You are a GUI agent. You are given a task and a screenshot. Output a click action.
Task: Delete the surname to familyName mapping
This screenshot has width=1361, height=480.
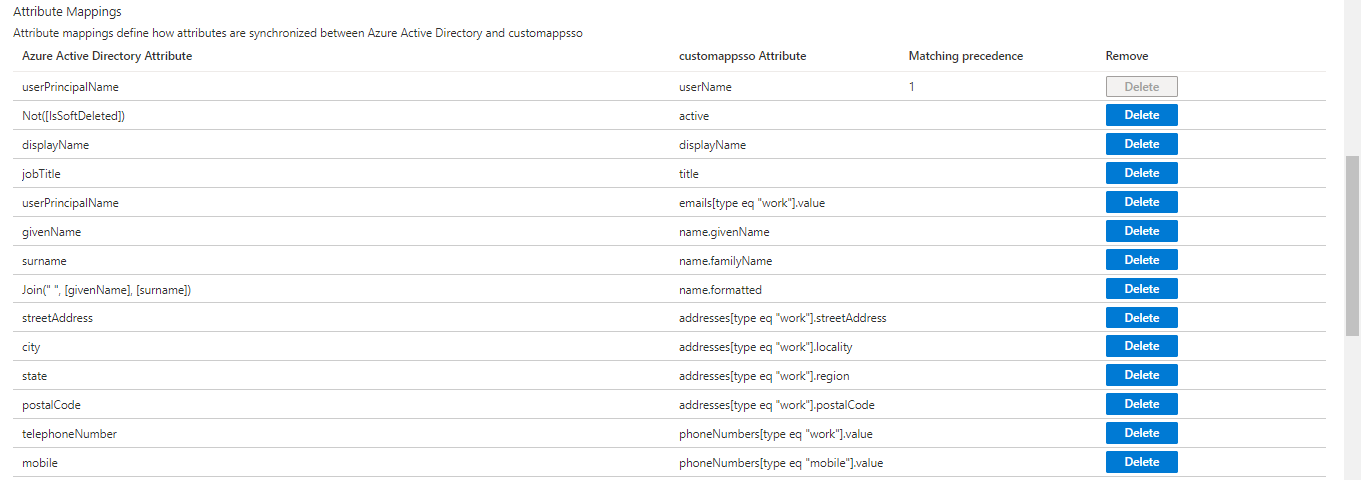tap(1141, 260)
